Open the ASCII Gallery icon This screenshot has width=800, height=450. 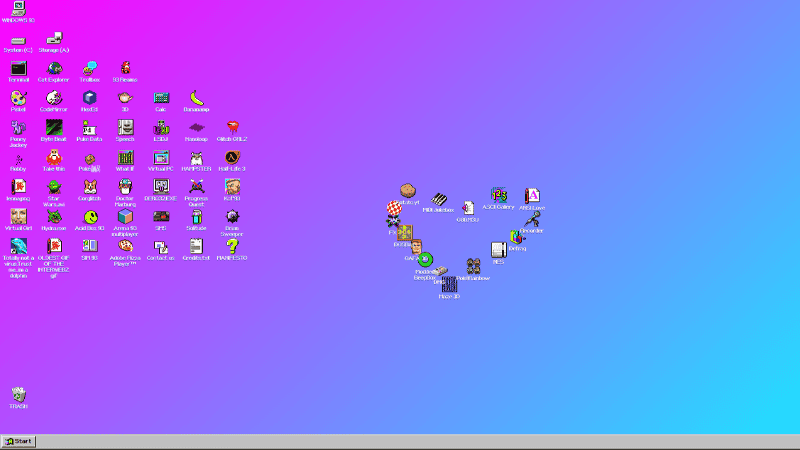pyautogui.click(x=498, y=195)
